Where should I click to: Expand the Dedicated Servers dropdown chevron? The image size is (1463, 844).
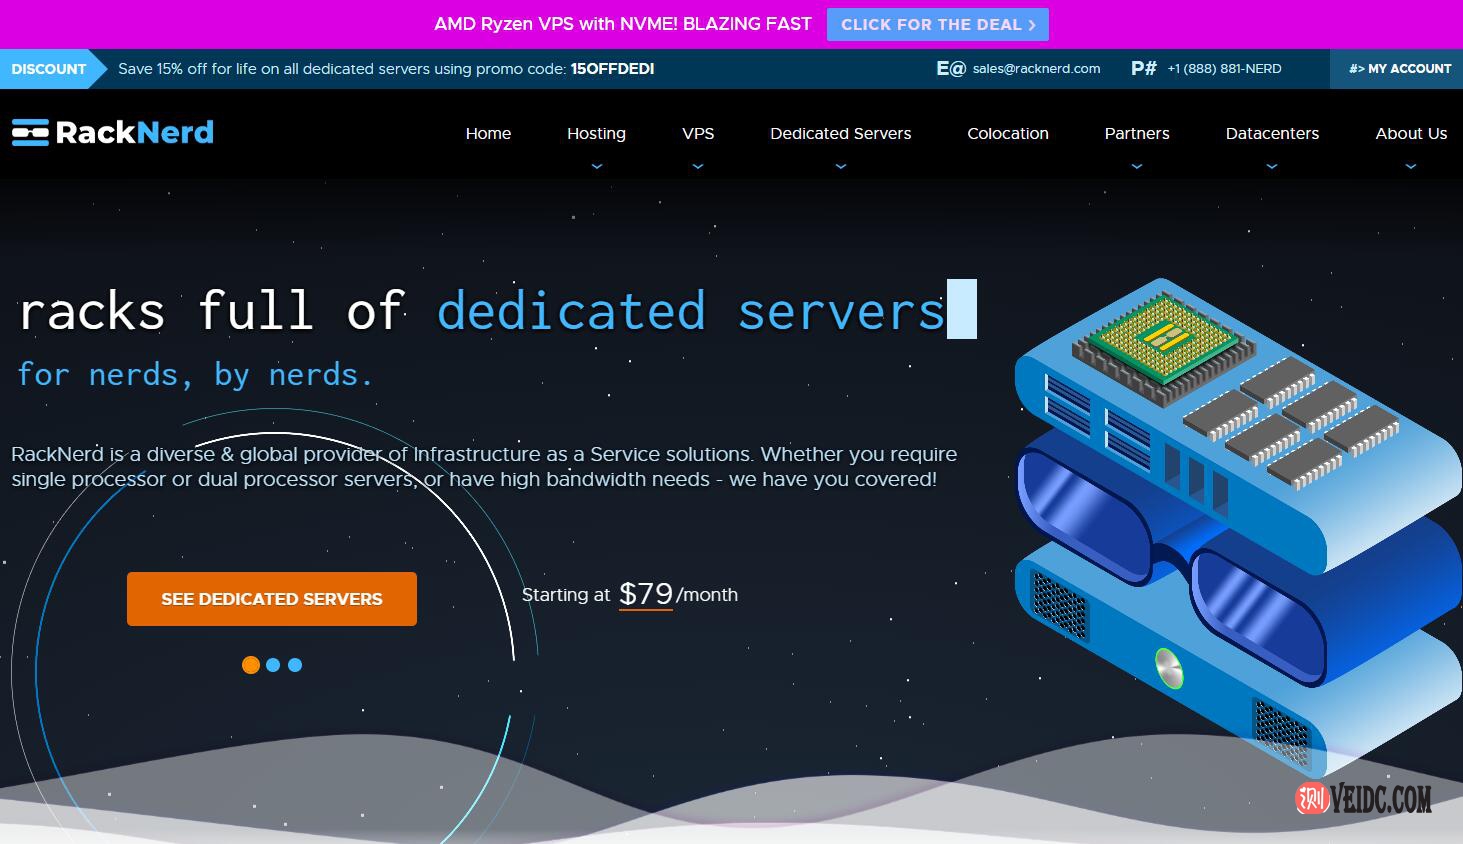pos(841,167)
